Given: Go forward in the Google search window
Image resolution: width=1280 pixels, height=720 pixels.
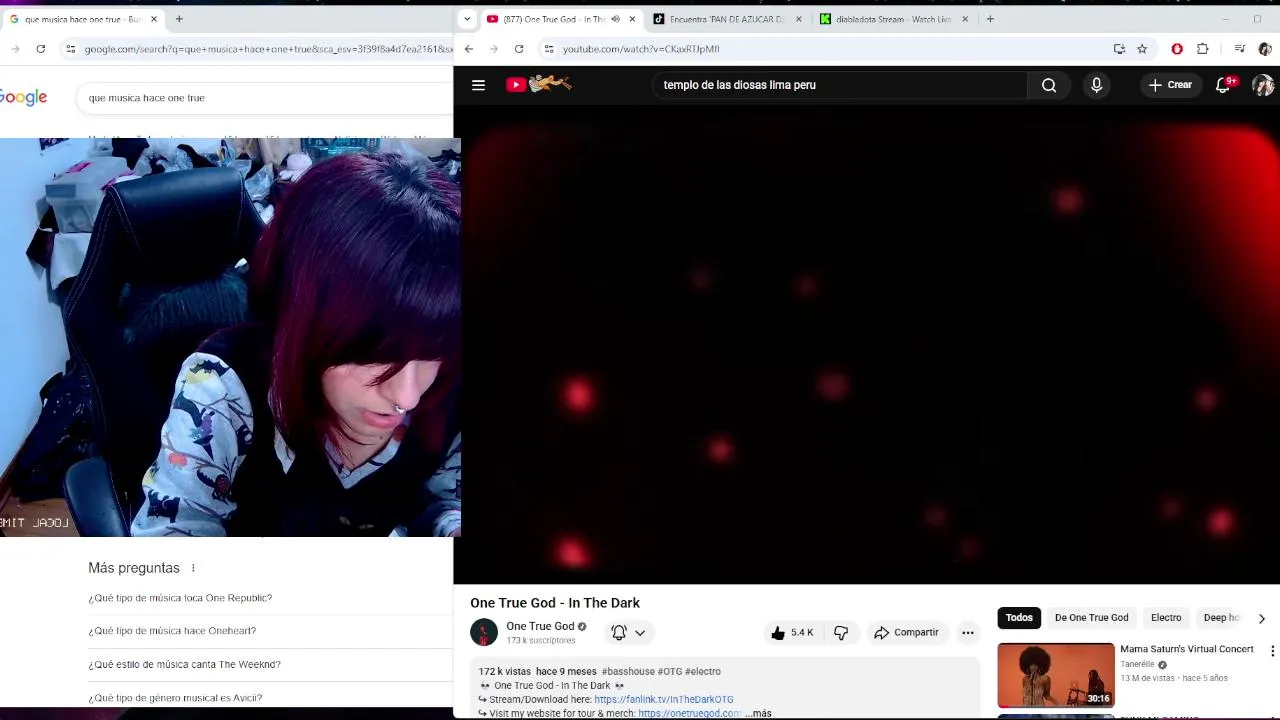Looking at the screenshot, I should point(15,48).
